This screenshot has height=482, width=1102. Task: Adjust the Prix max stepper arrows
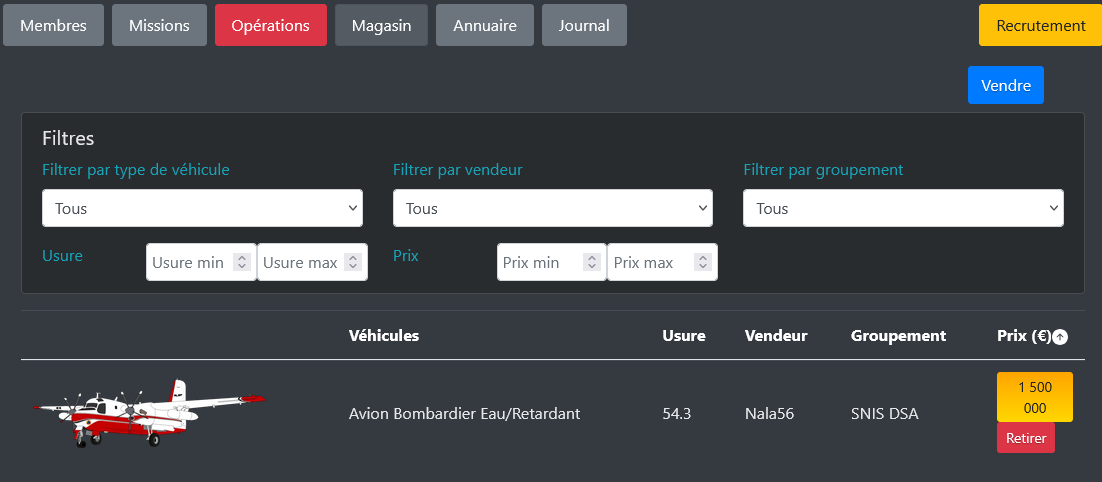702,262
